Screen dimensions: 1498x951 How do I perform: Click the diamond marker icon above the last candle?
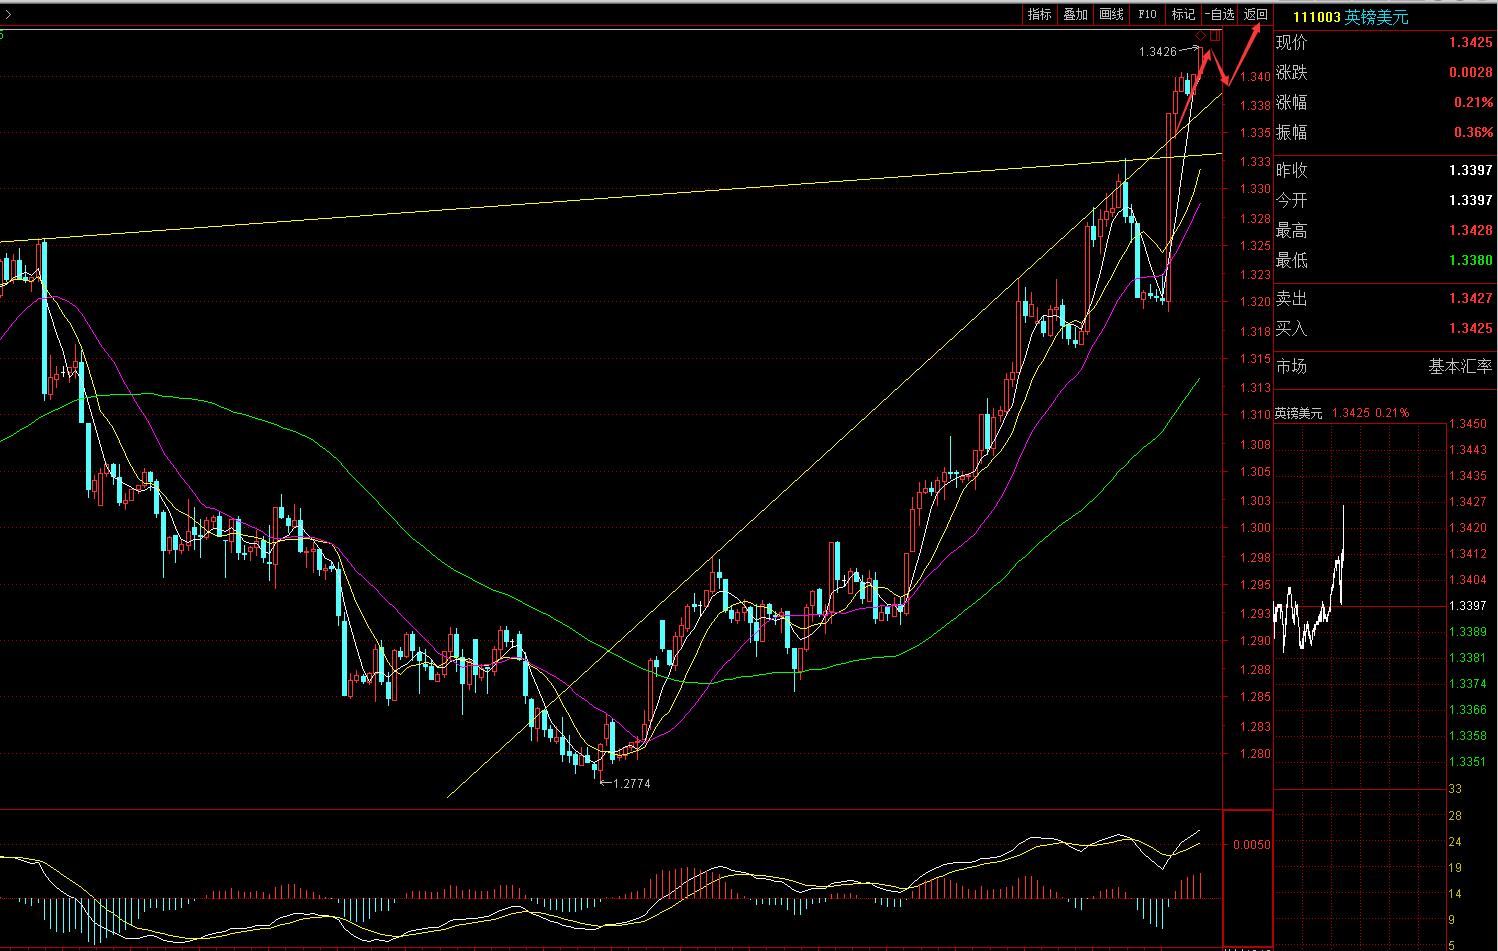[1200, 36]
